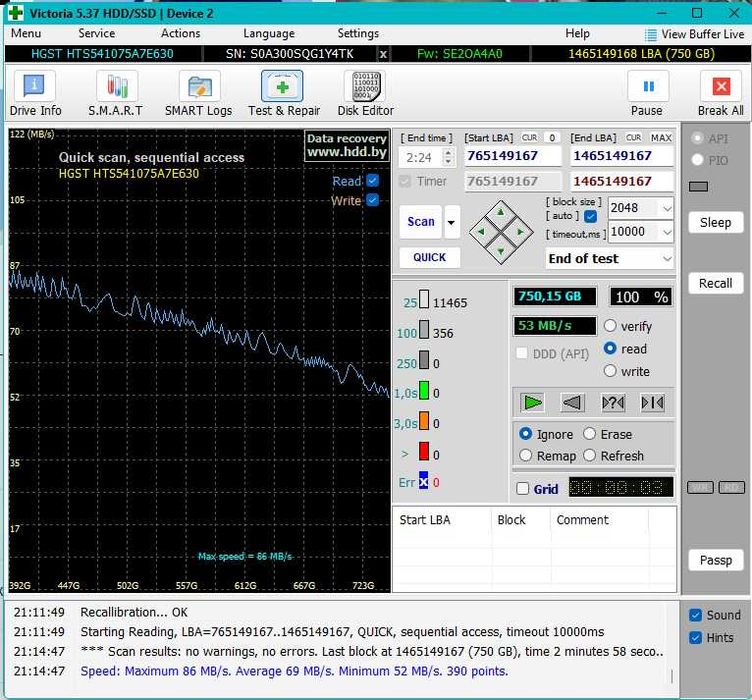Click the Start LBA input field
Image resolution: width=752 pixels, height=700 pixels.
[514, 156]
